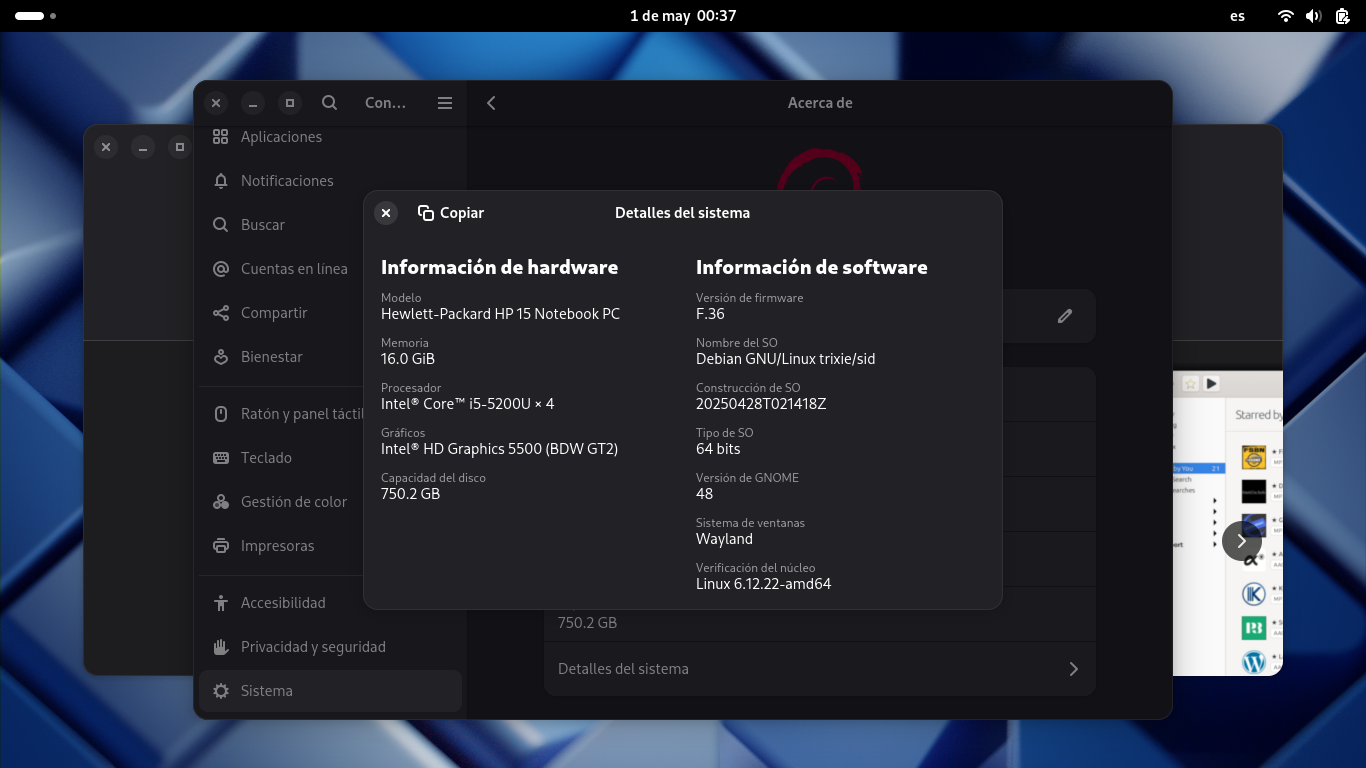The width and height of the screenshot is (1366, 768).
Task: Expand the Detalles del sistema row
Action: pyautogui.click(x=820, y=669)
